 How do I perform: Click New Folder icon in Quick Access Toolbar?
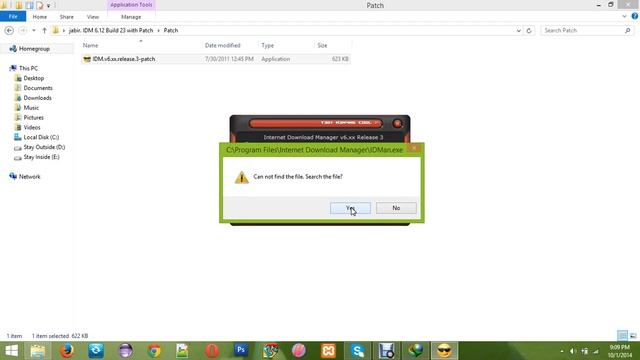pyautogui.click(x=19, y=5)
